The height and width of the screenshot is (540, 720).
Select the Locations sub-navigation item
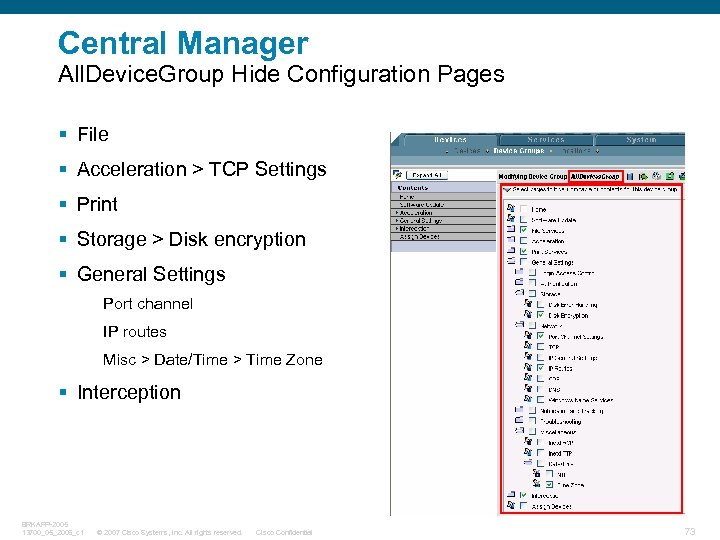tap(575, 151)
